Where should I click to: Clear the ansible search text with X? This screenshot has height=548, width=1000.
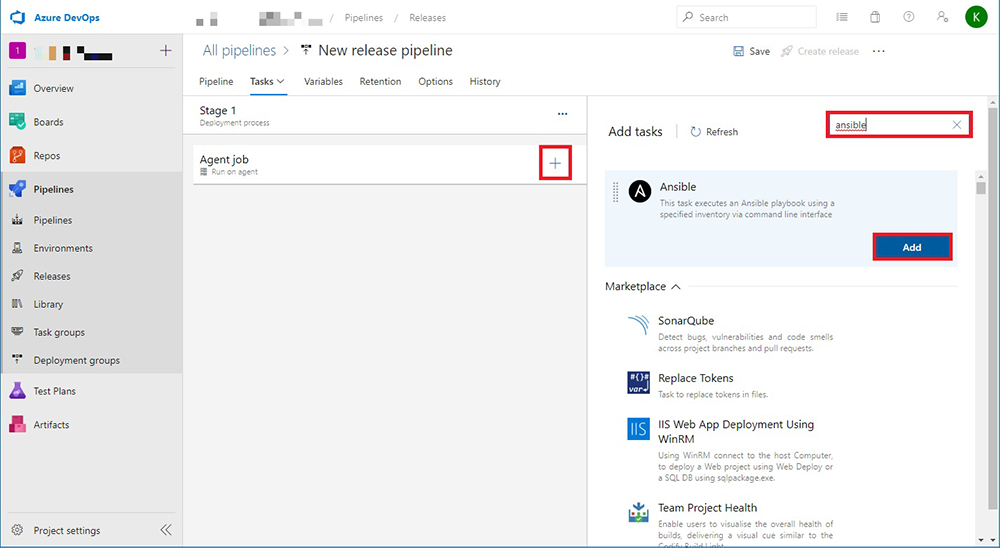pyautogui.click(x=957, y=125)
